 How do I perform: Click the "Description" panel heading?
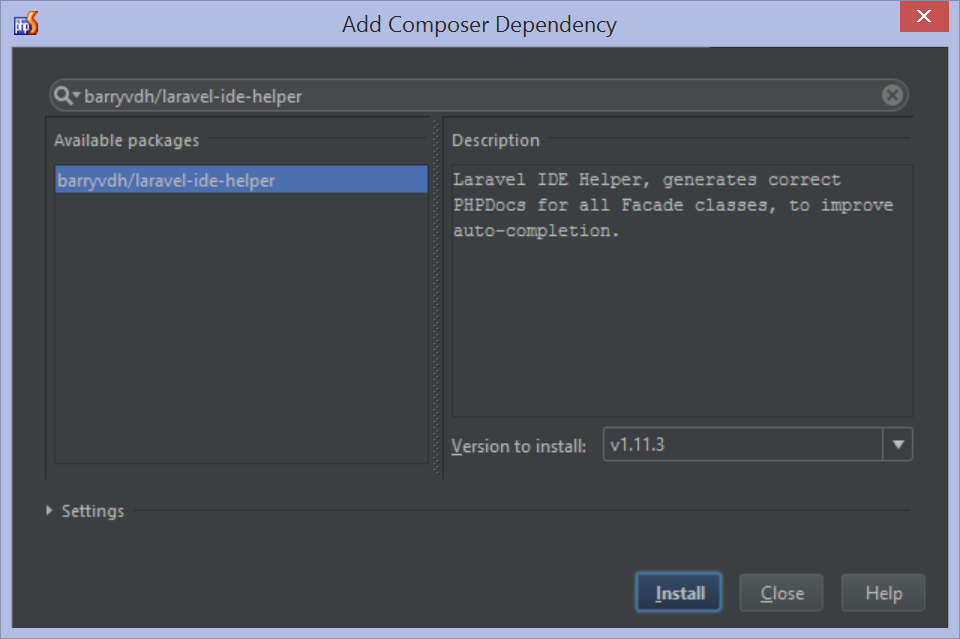click(495, 141)
